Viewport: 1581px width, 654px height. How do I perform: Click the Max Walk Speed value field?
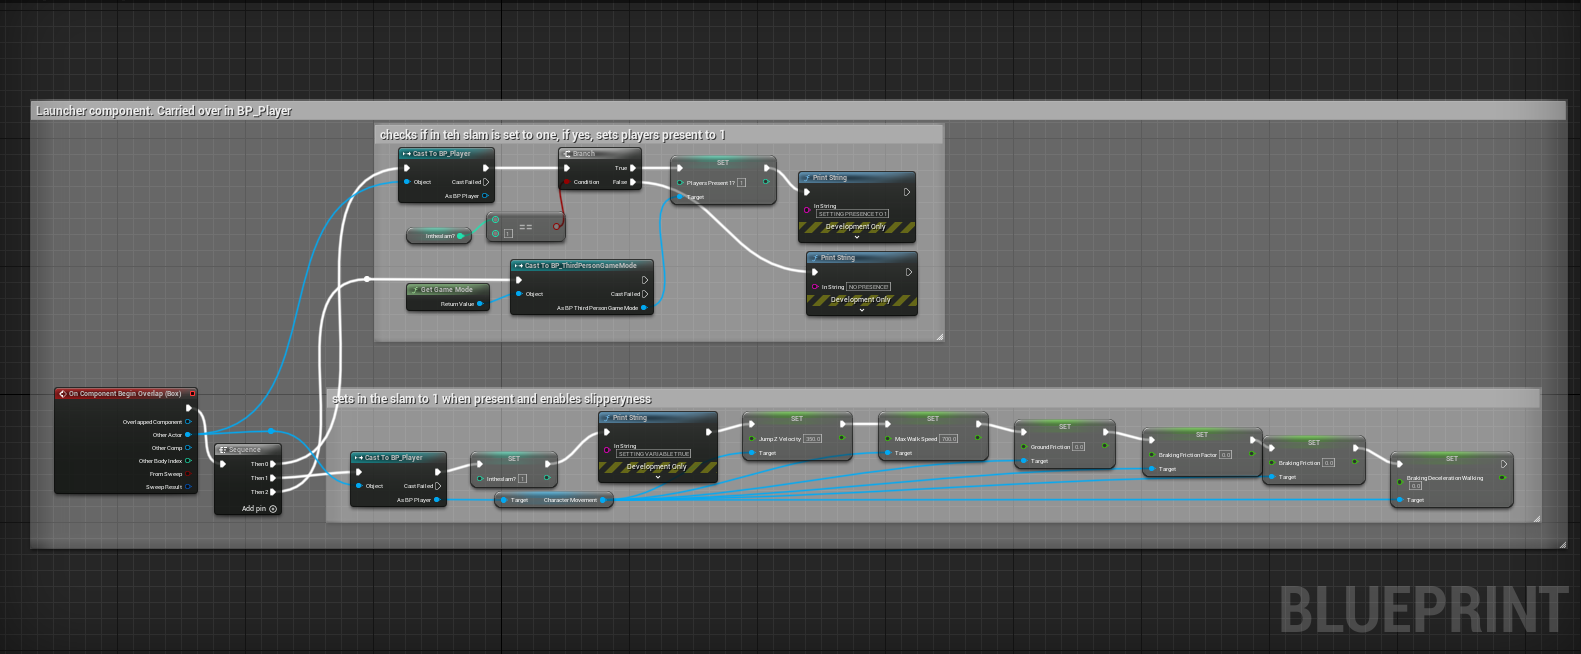pos(948,439)
